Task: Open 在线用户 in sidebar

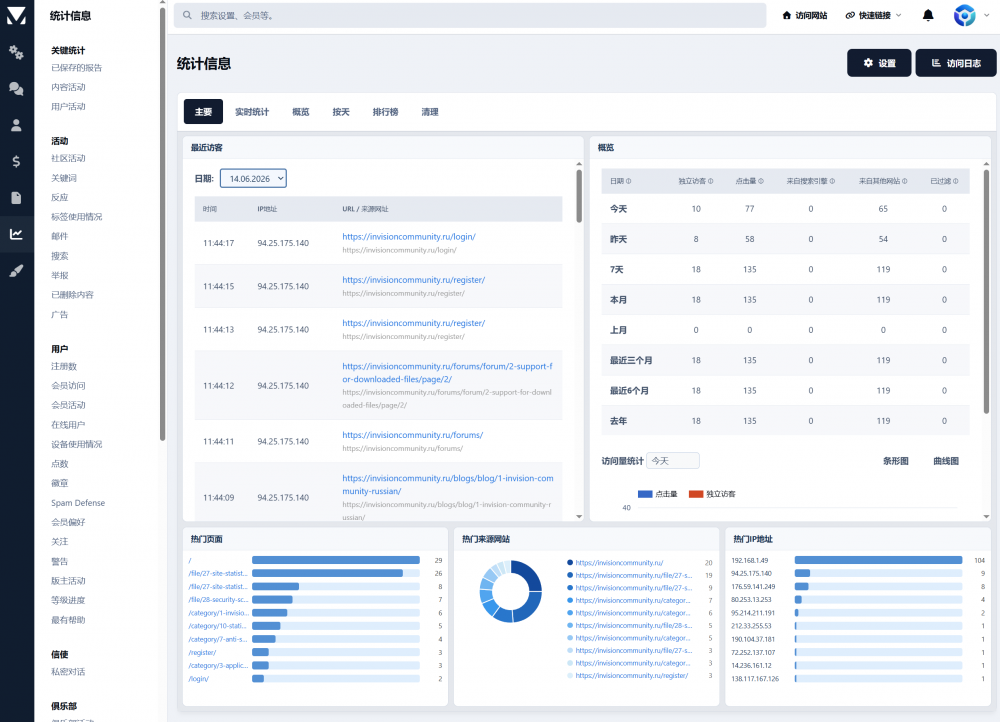Action: click(68, 425)
